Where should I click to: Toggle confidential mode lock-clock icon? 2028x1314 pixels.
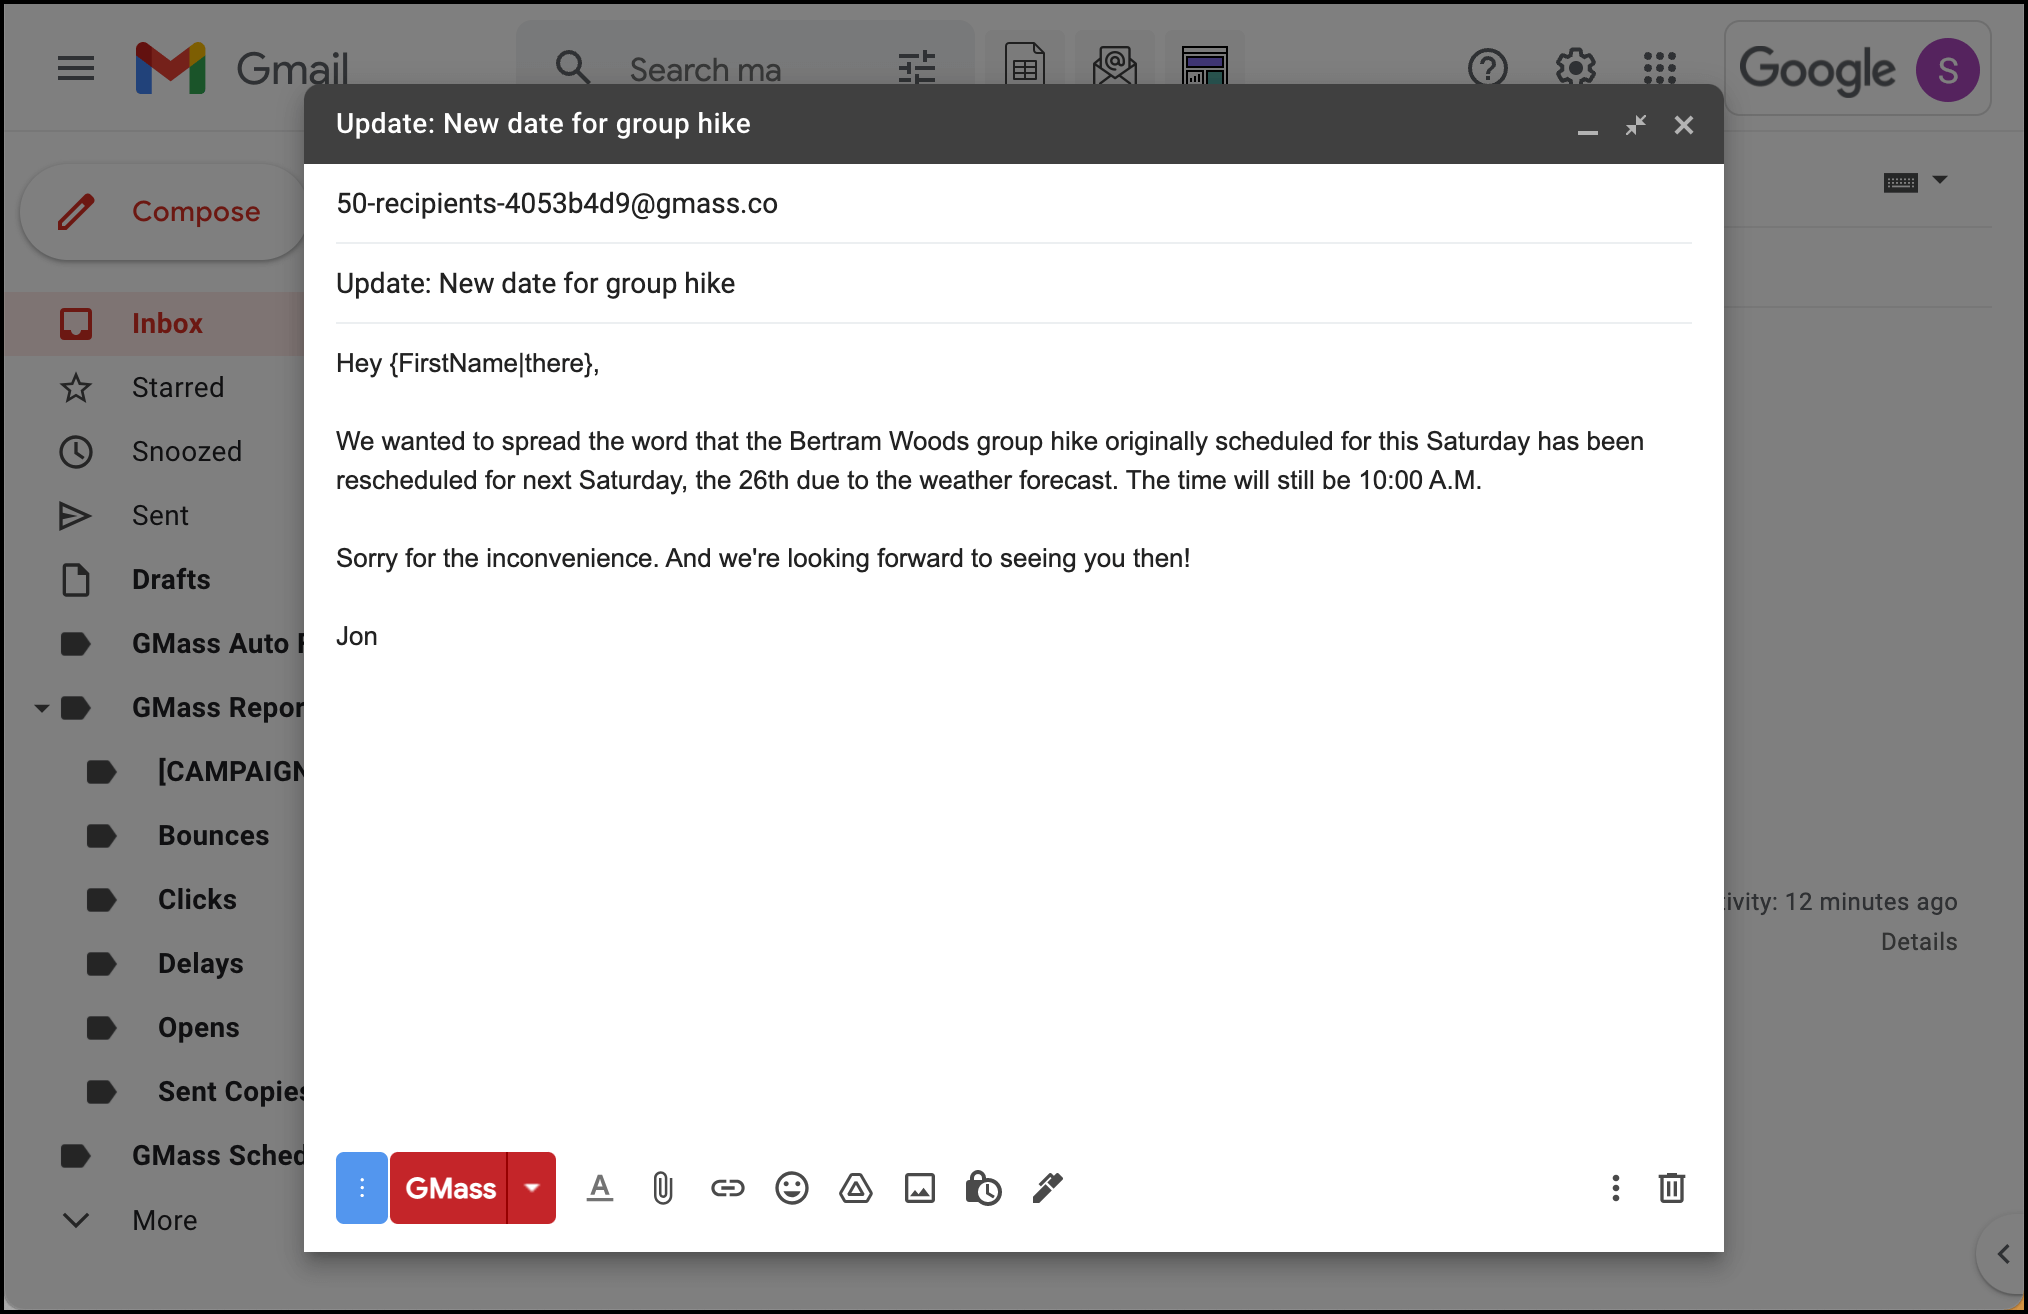(x=983, y=1188)
